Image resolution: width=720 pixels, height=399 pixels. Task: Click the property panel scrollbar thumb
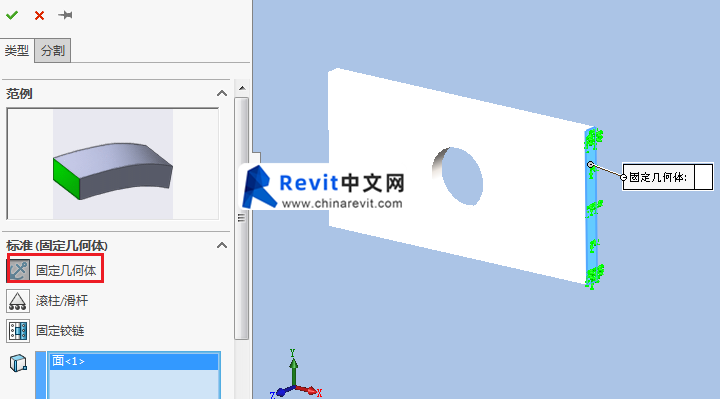pyautogui.click(x=242, y=218)
